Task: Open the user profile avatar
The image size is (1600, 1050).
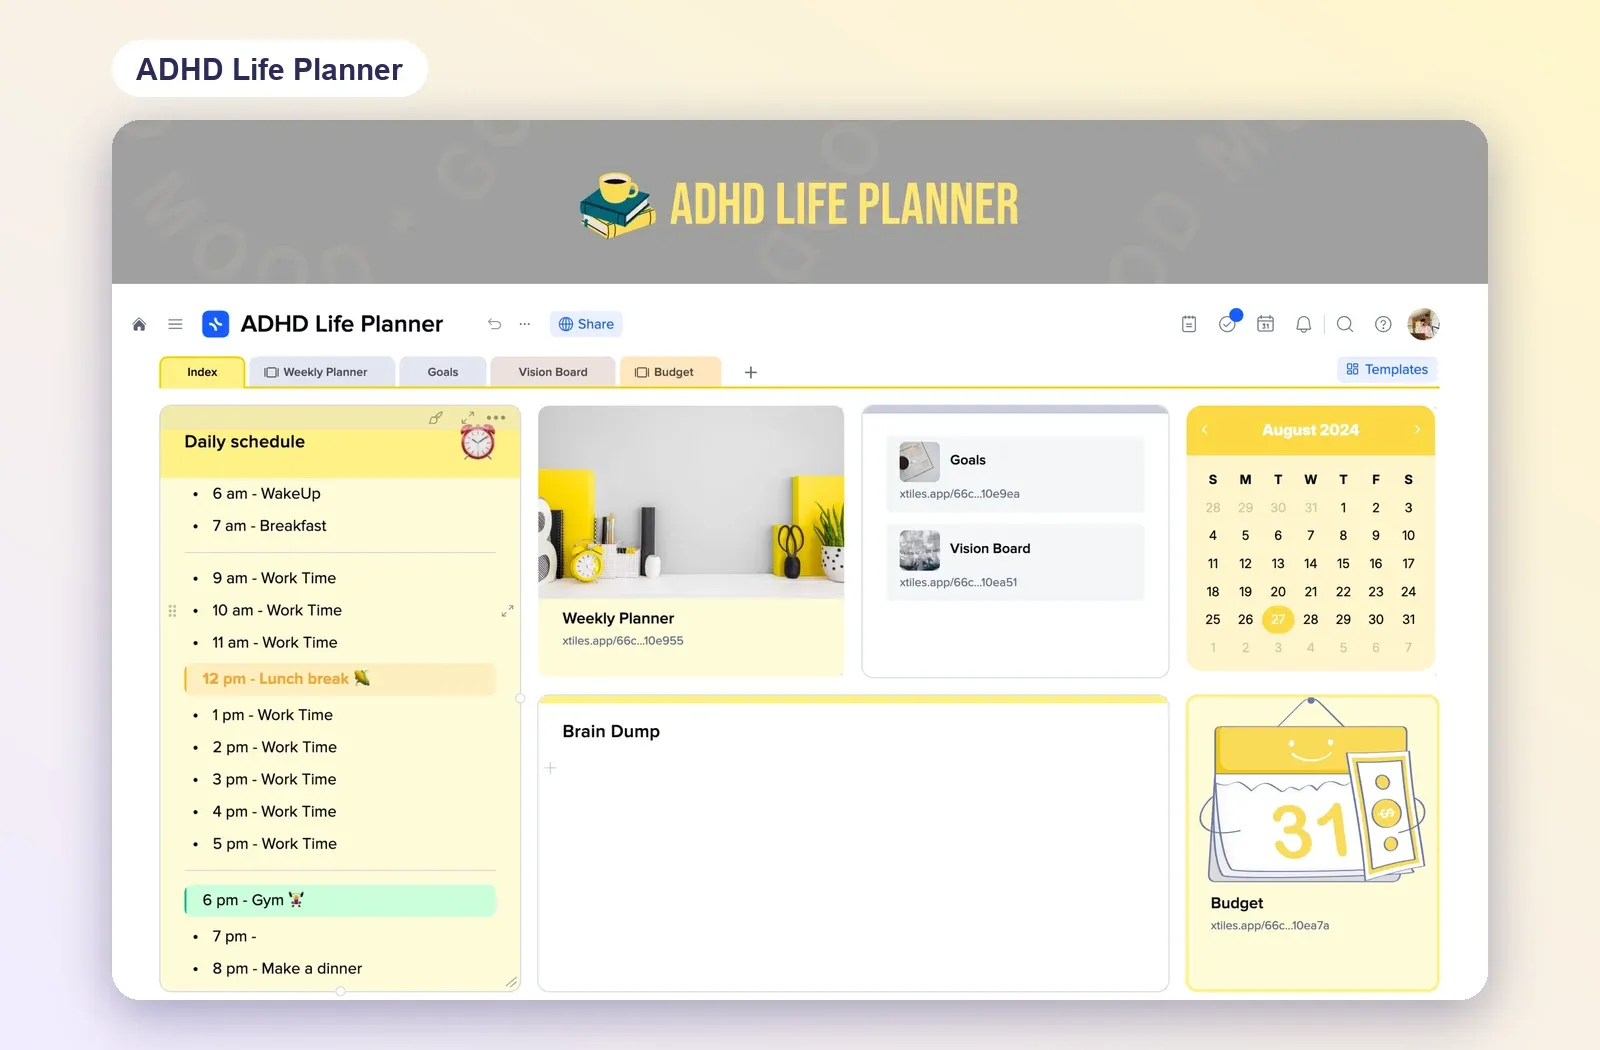Action: coord(1423,324)
